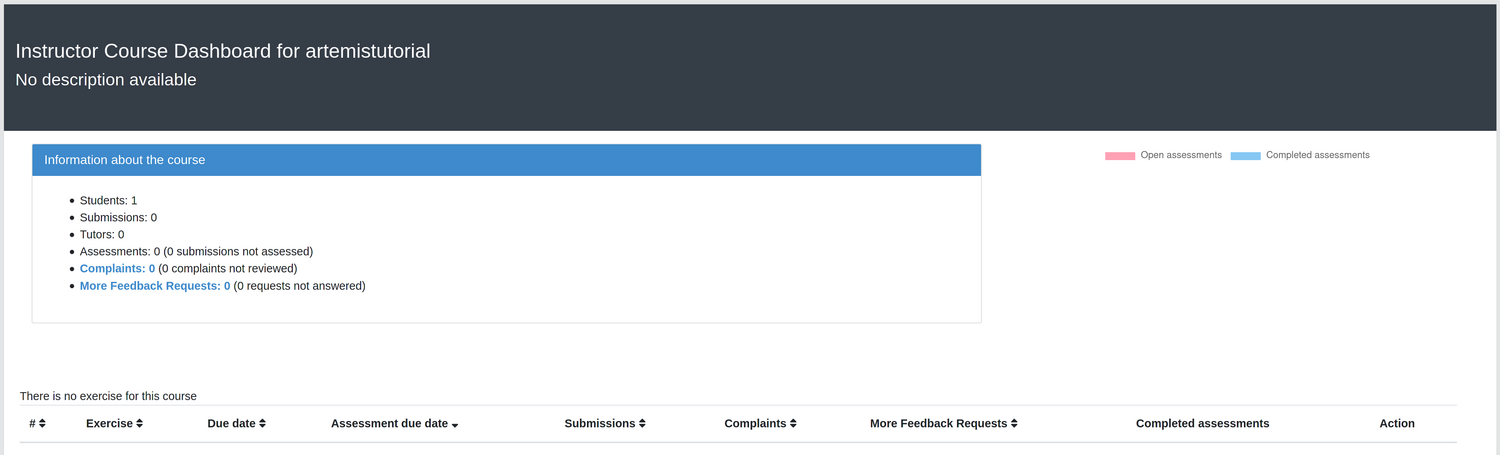
Task: Open the Complaints: 0 link
Action: (x=117, y=269)
